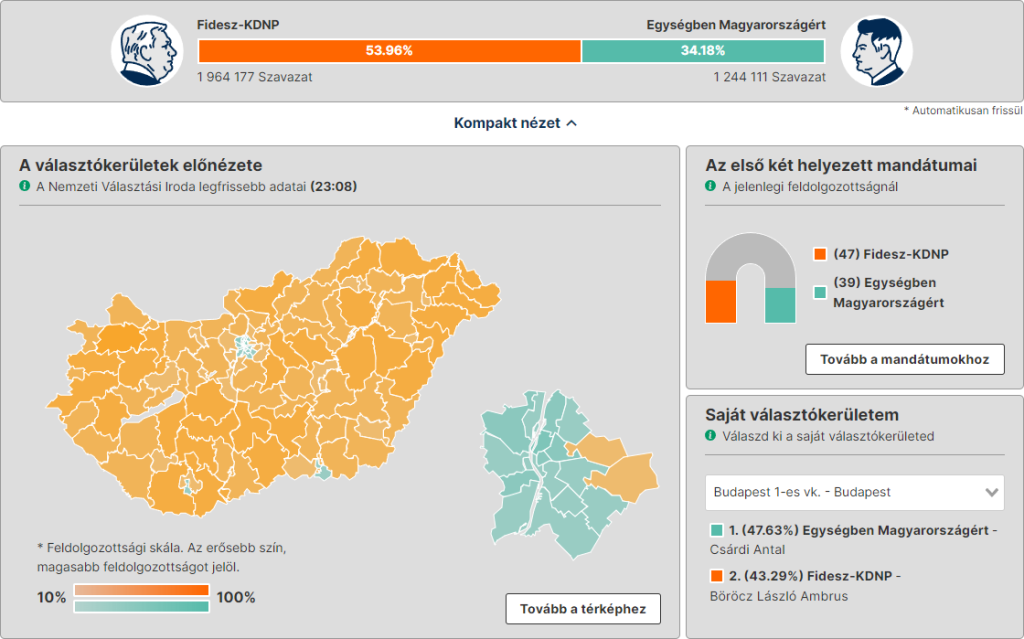
Task: Click the Egységben Magyarországért name above the bar
Action: pyautogui.click(x=736, y=25)
